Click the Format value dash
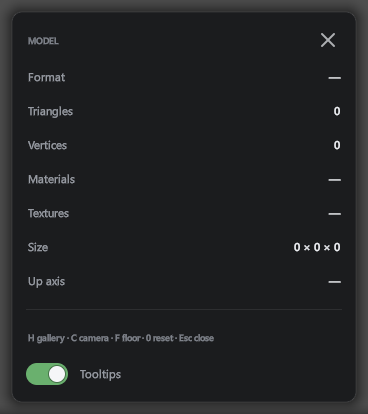 click(334, 78)
